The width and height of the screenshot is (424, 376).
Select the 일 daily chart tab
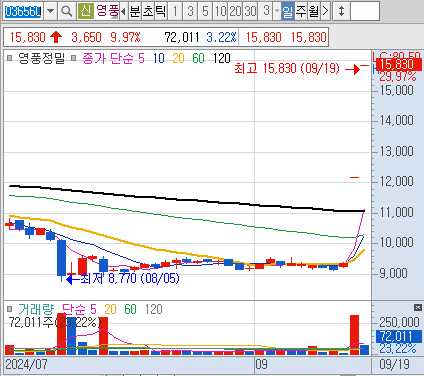tap(287, 12)
